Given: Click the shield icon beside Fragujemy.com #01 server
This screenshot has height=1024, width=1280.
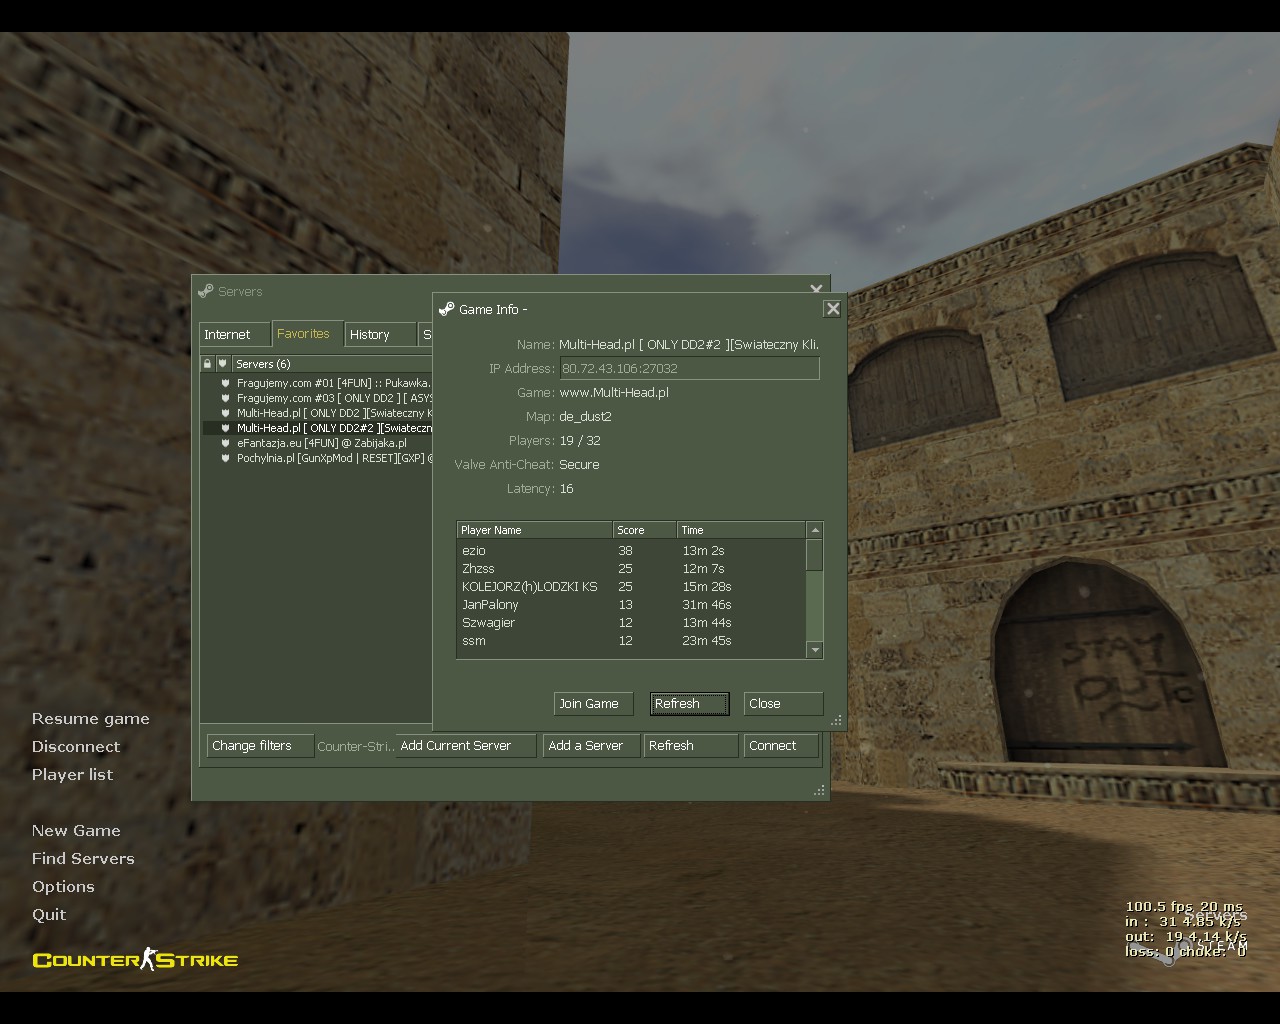Looking at the screenshot, I should point(226,383).
